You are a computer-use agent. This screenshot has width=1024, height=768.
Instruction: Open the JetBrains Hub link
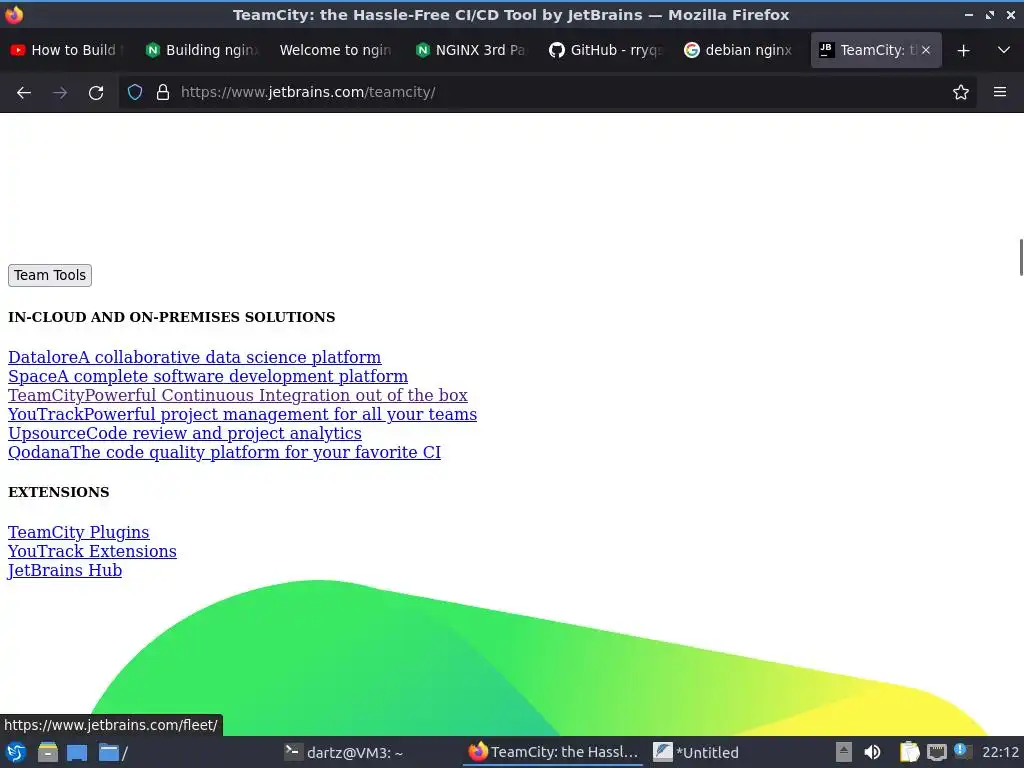coord(65,570)
